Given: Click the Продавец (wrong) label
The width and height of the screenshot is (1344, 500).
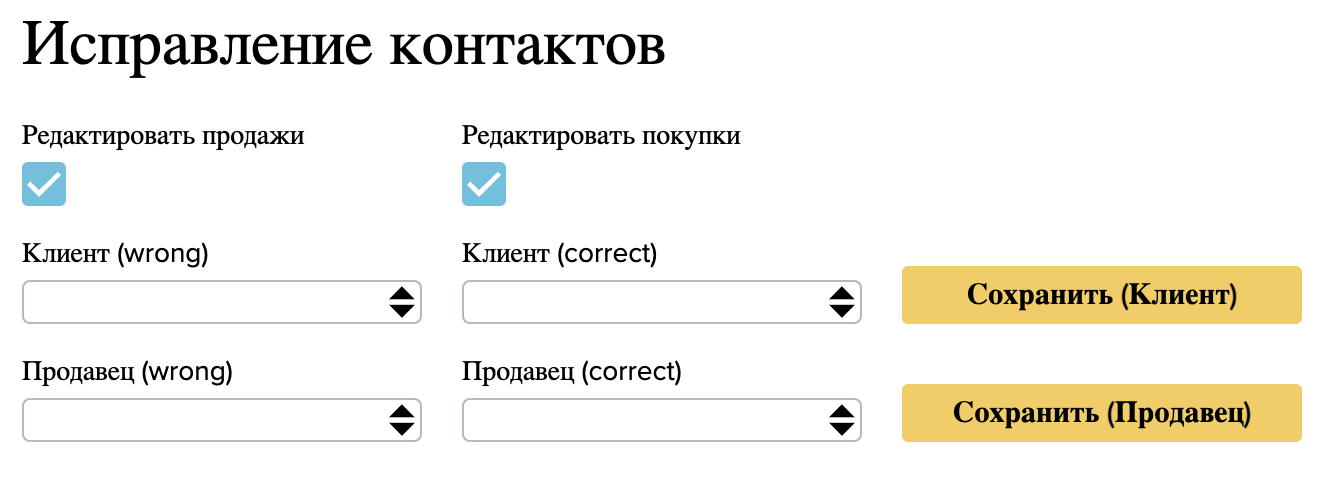Looking at the screenshot, I should (127, 372).
